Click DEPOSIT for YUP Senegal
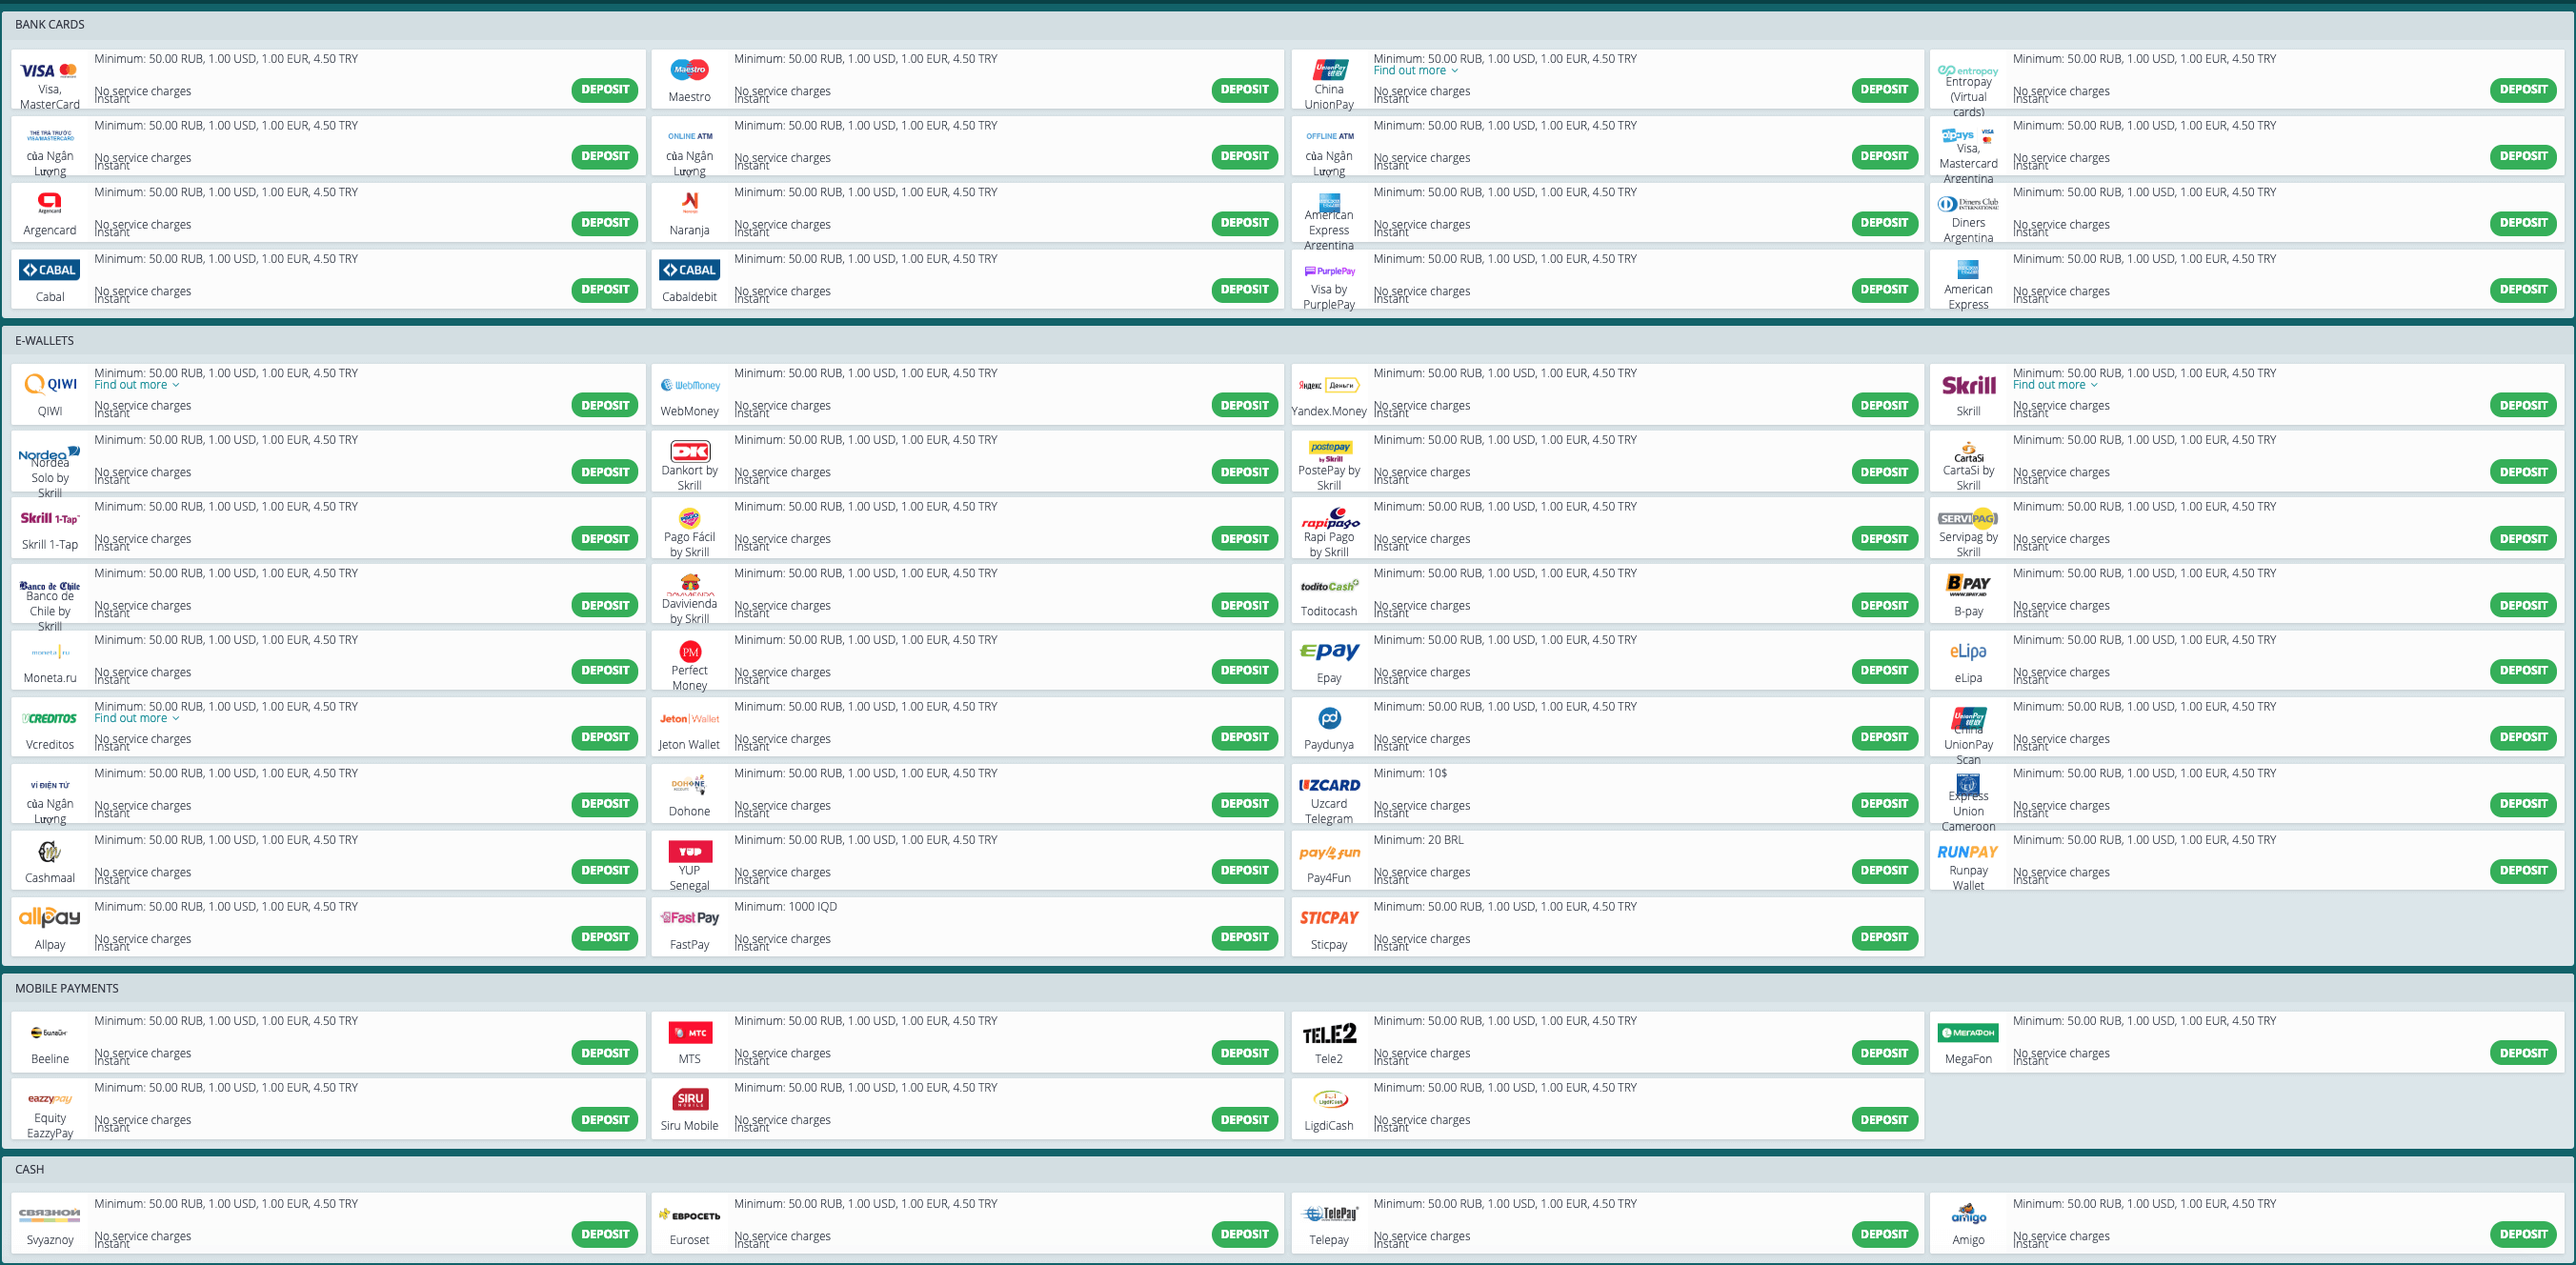Viewport: 2576px width, 1265px height. pyautogui.click(x=1244, y=871)
